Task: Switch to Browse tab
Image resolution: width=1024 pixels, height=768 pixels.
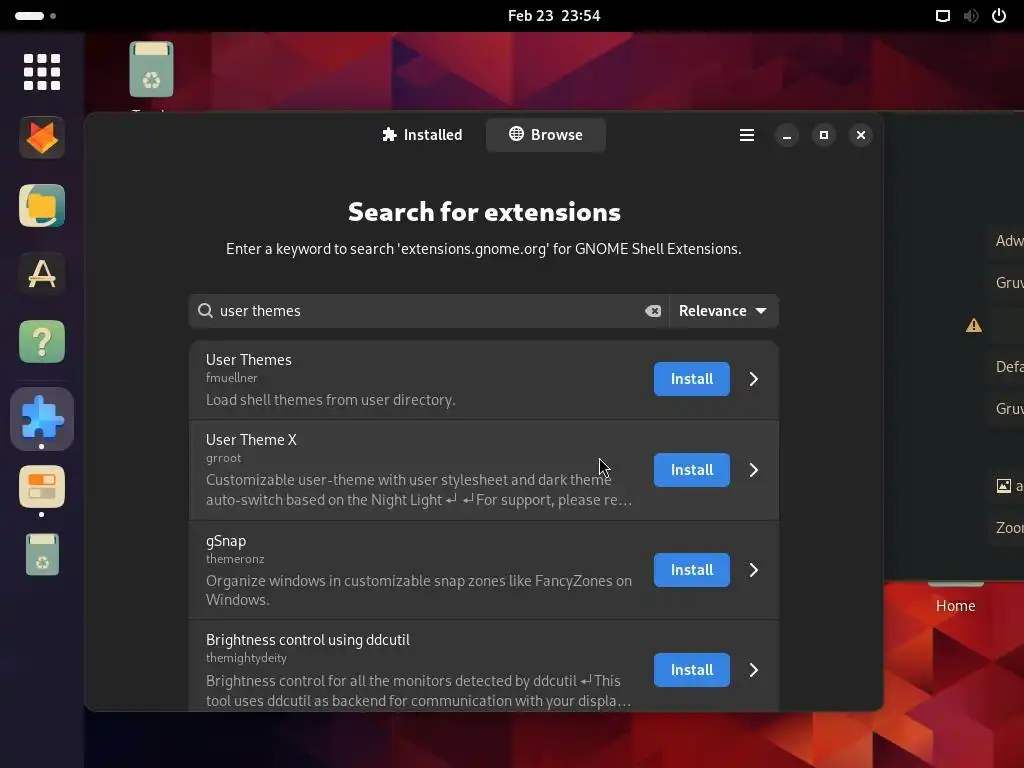Action: [545, 135]
